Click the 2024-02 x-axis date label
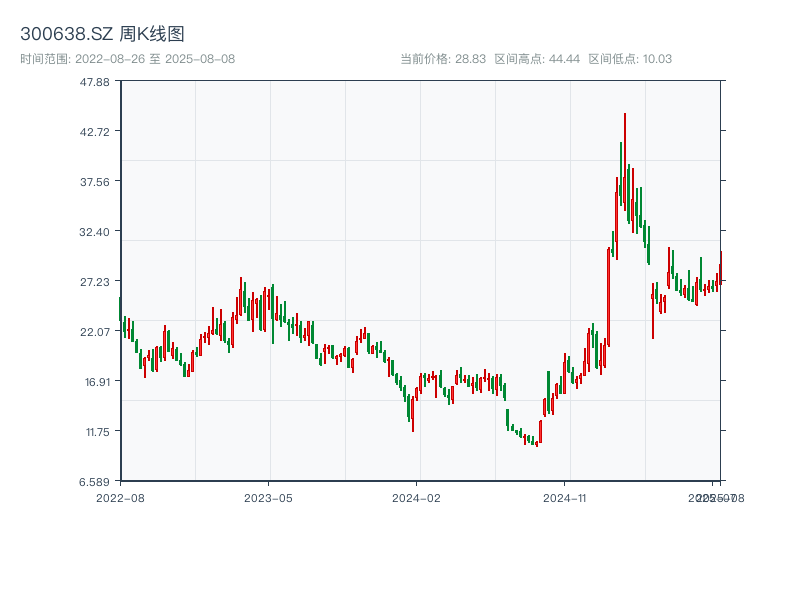Screen dimensions: 800x600 (x=416, y=497)
